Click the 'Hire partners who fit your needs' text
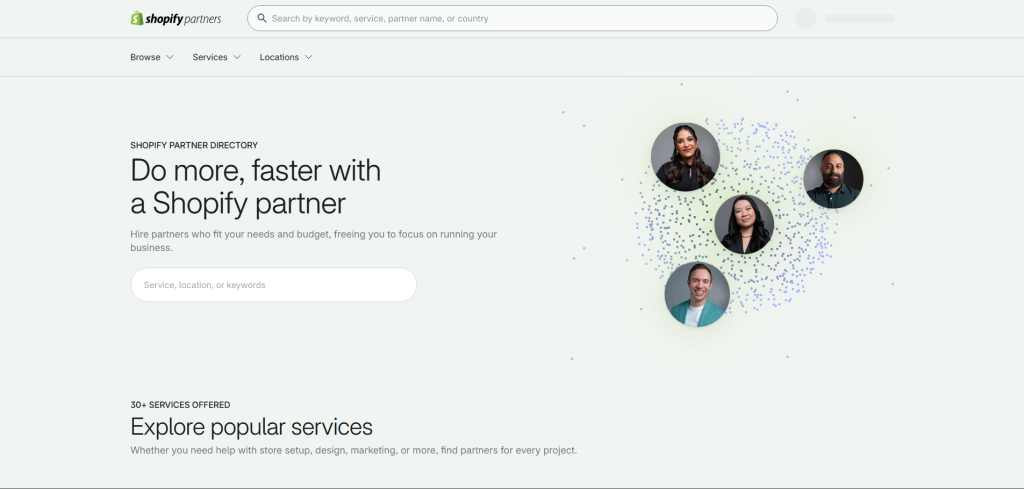Viewport: 1024px width, 489px height. (x=313, y=241)
